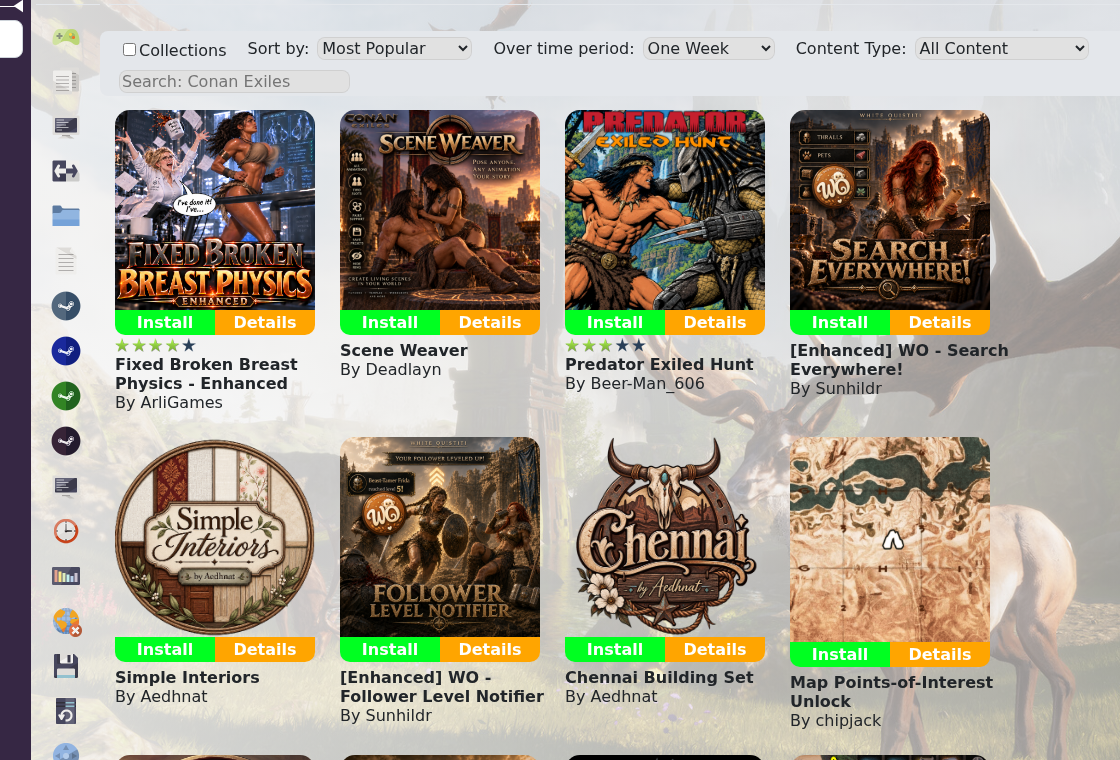Install Fixed Broken Breast Physics - Enhanced
Image resolution: width=1120 pixels, height=760 pixels.
pos(165,322)
